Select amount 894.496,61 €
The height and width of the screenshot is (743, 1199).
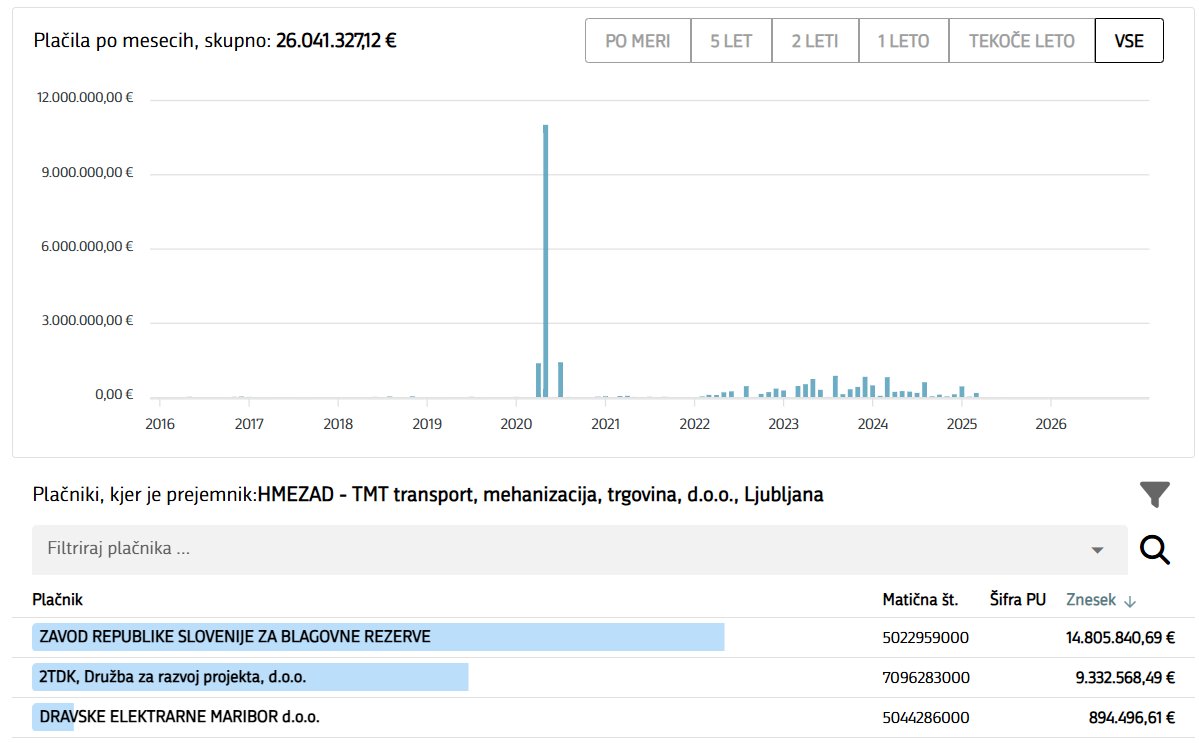(x=1132, y=718)
